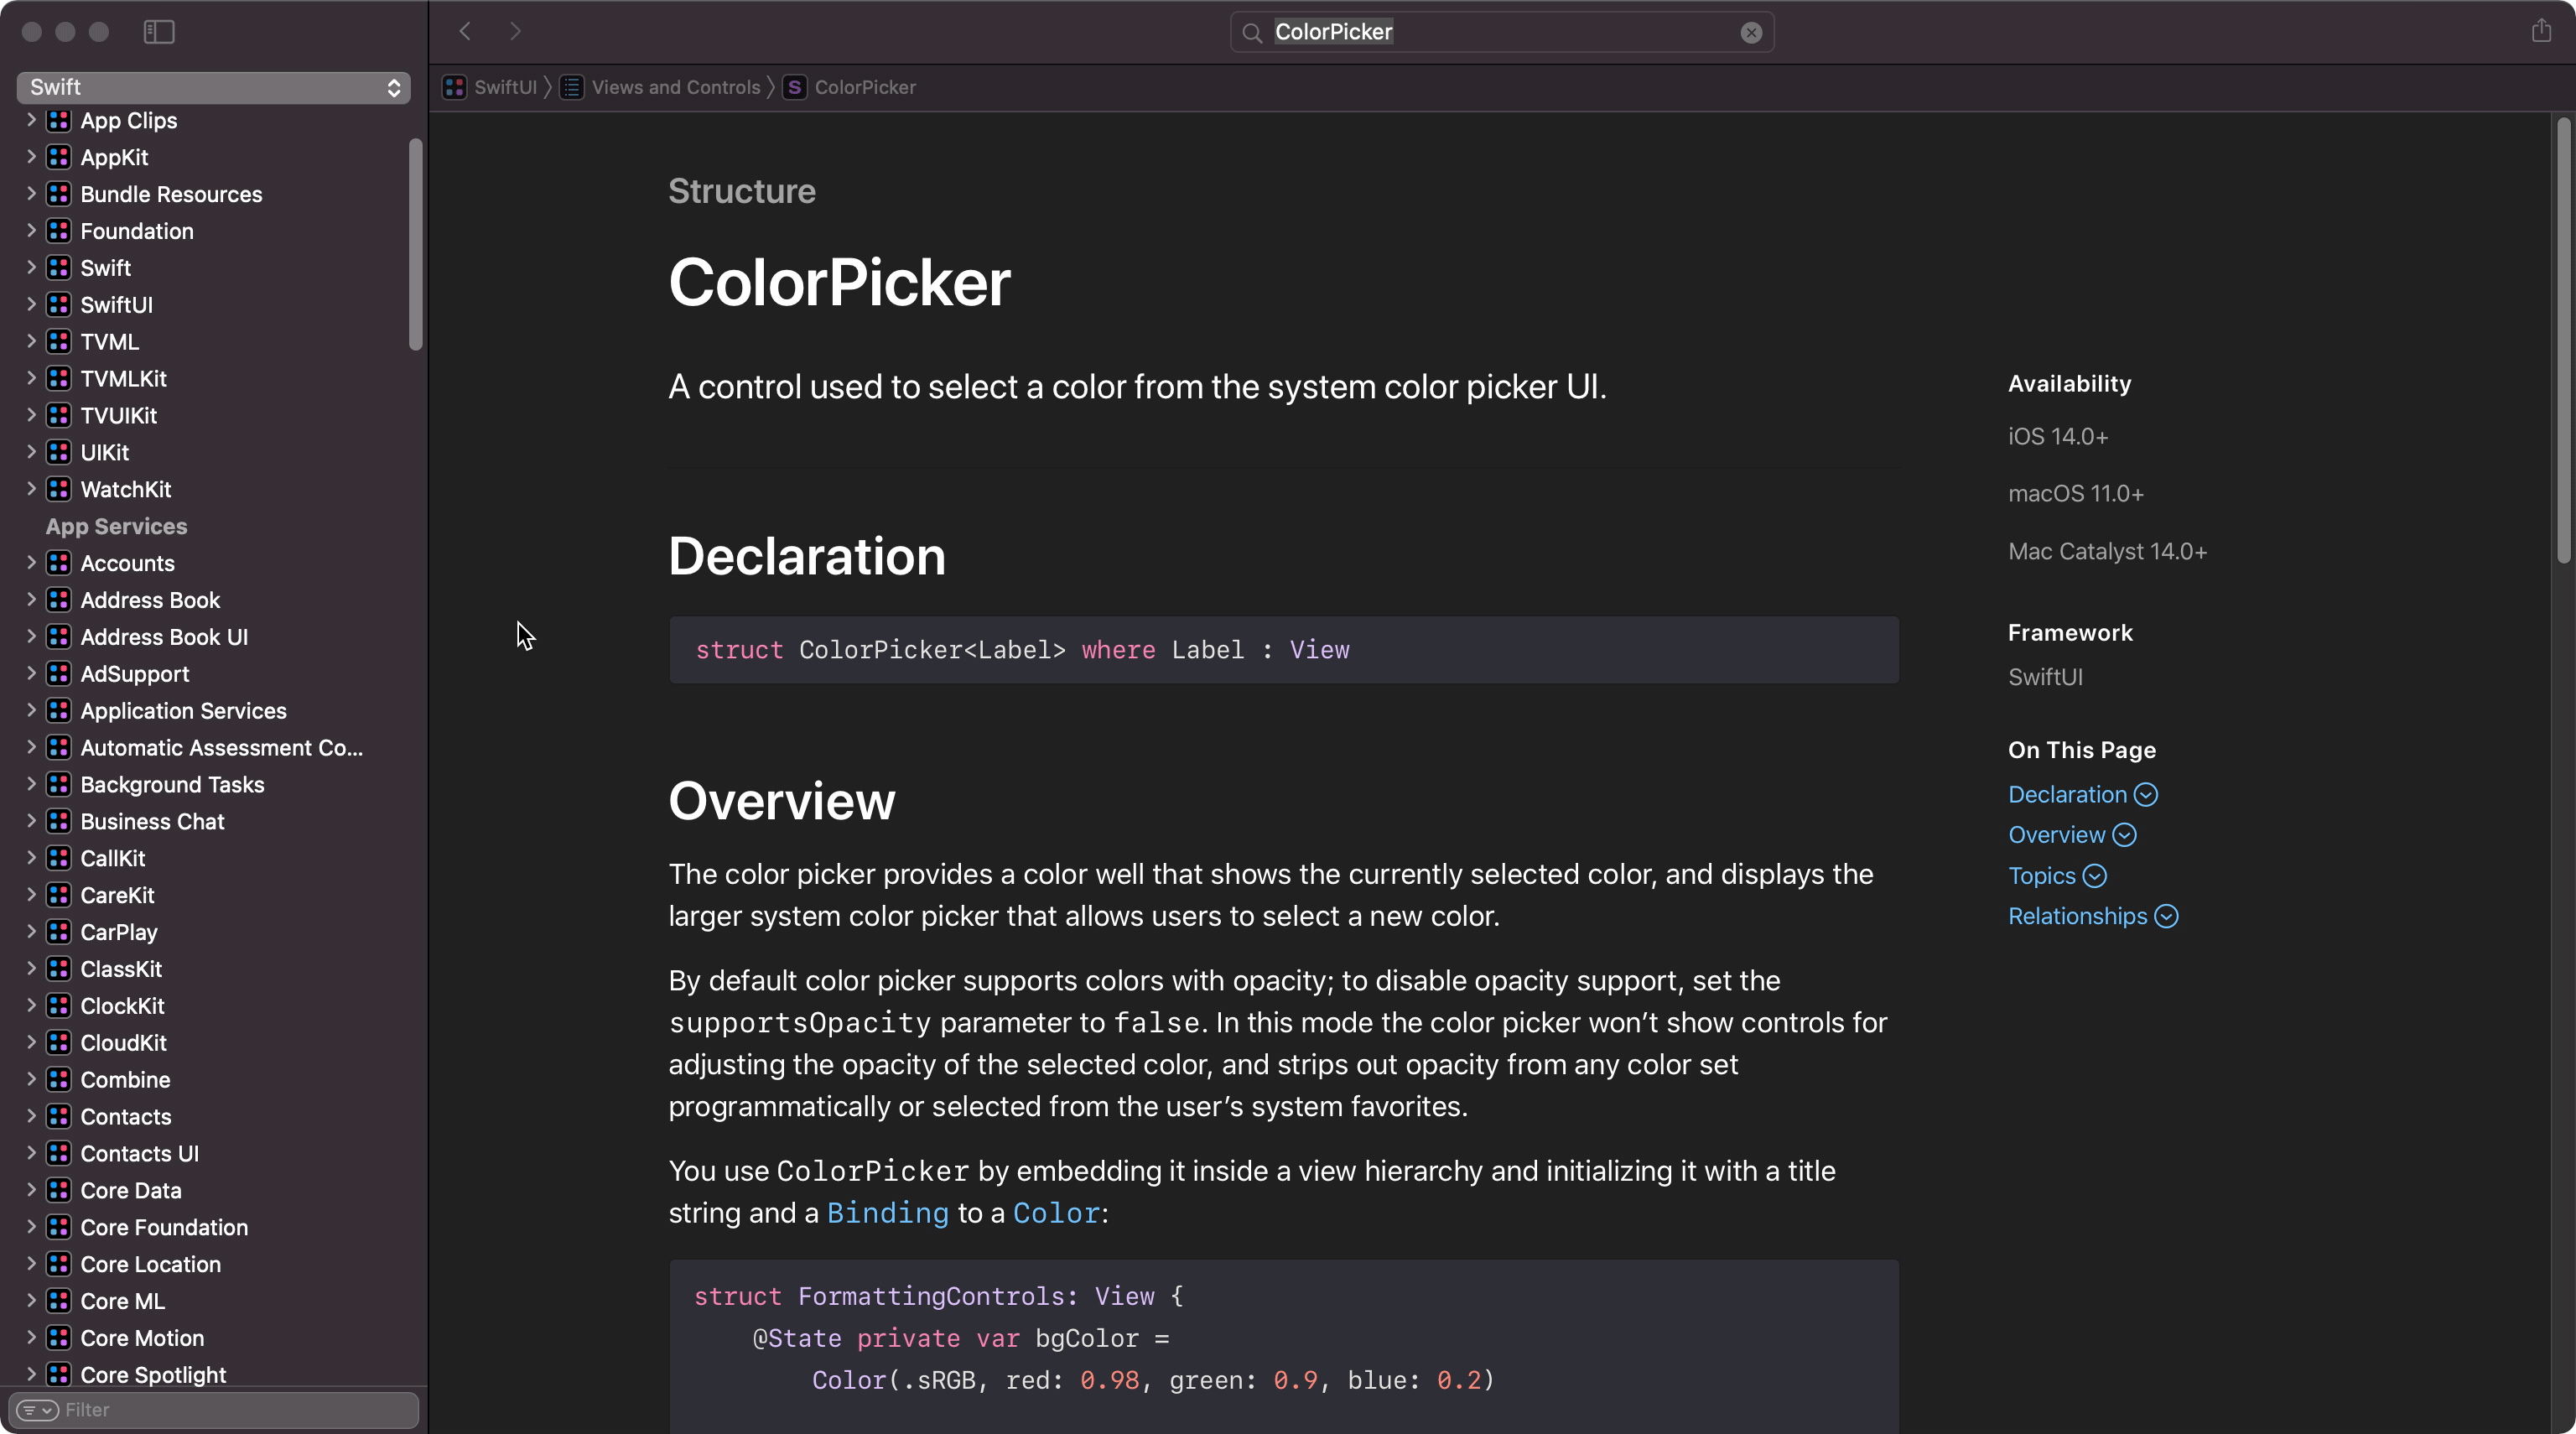Viewport: 2576px width, 1434px height.
Task: Expand the UIKit disclosure arrow
Action: tap(31, 452)
